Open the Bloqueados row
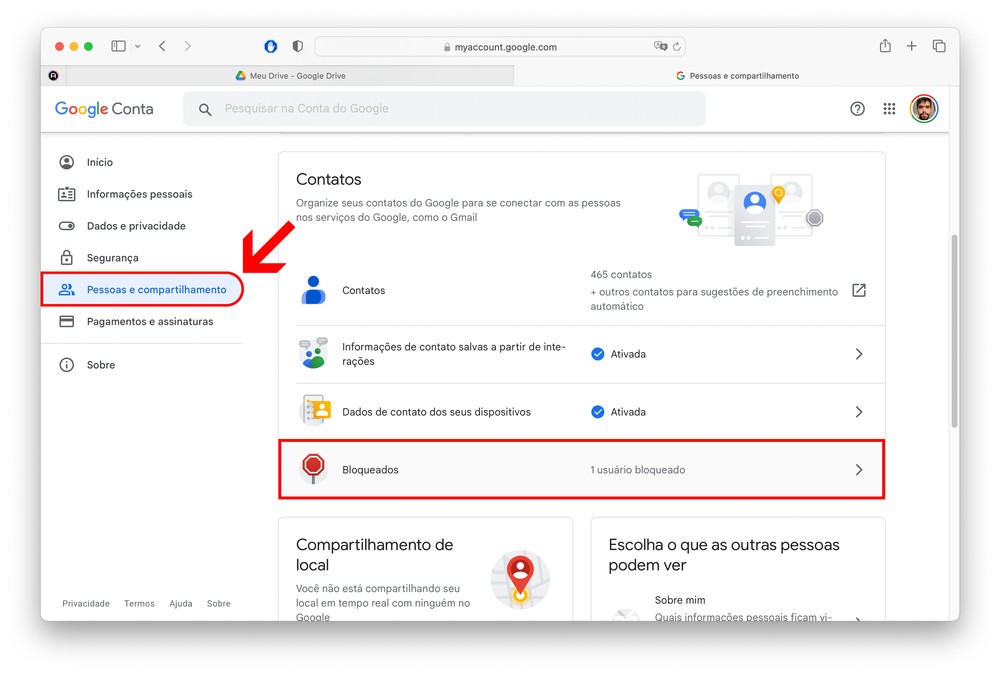1000x674 pixels. (582, 469)
